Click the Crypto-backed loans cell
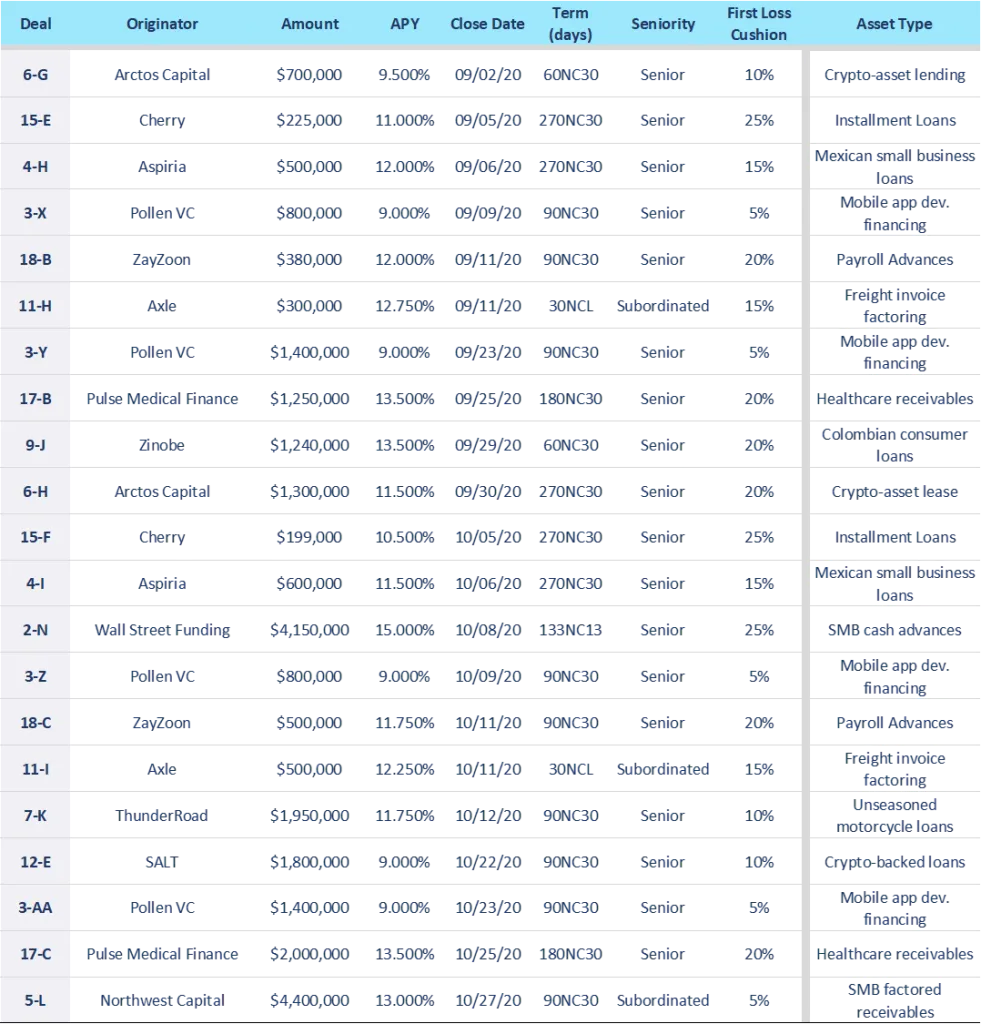 pyautogui.click(x=894, y=862)
